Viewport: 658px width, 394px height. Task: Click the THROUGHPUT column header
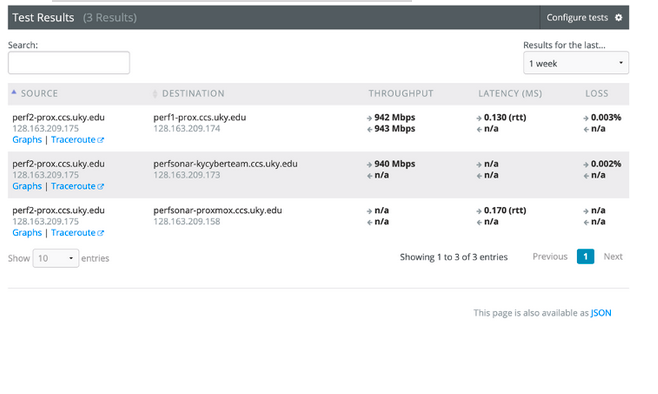pyautogui.click(x=401, y=93)
